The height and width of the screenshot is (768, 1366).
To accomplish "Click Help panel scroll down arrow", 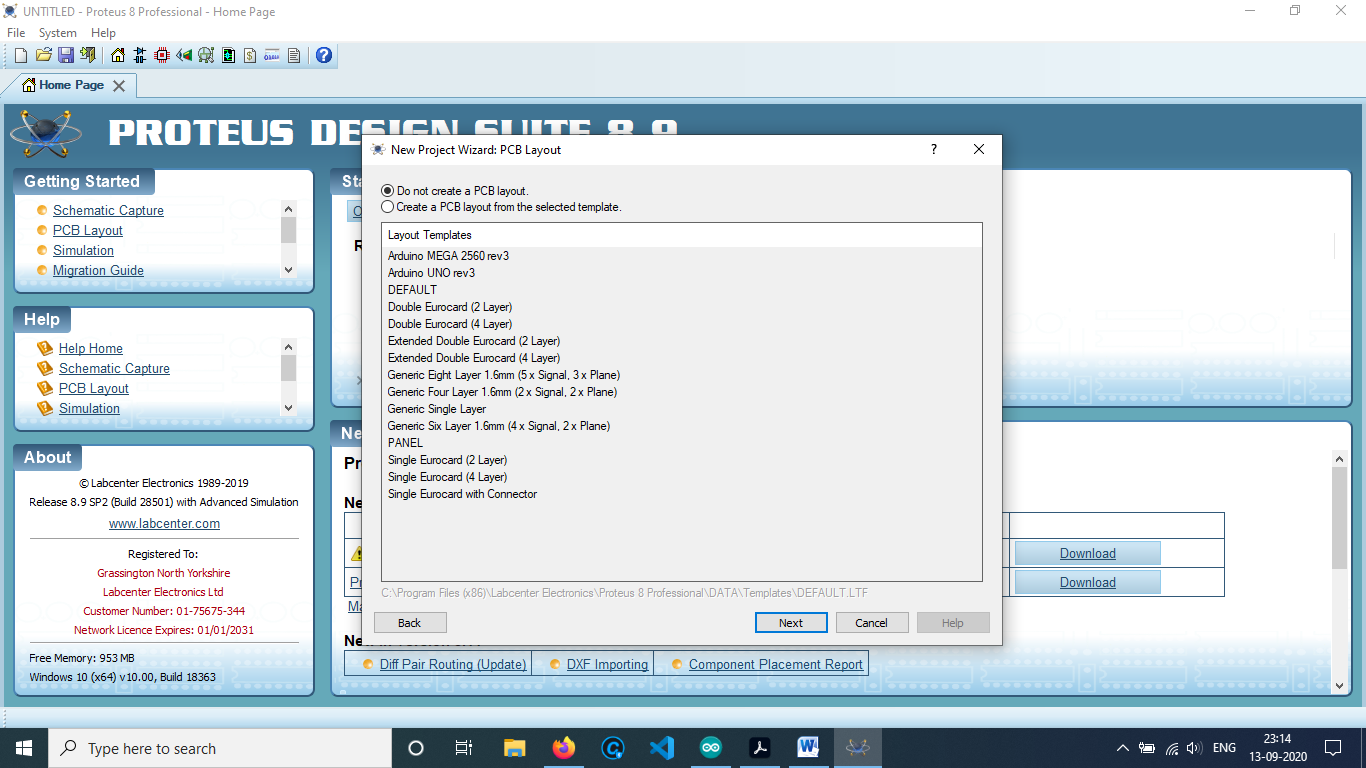I will pyautogui.click(x=289, y=407).
